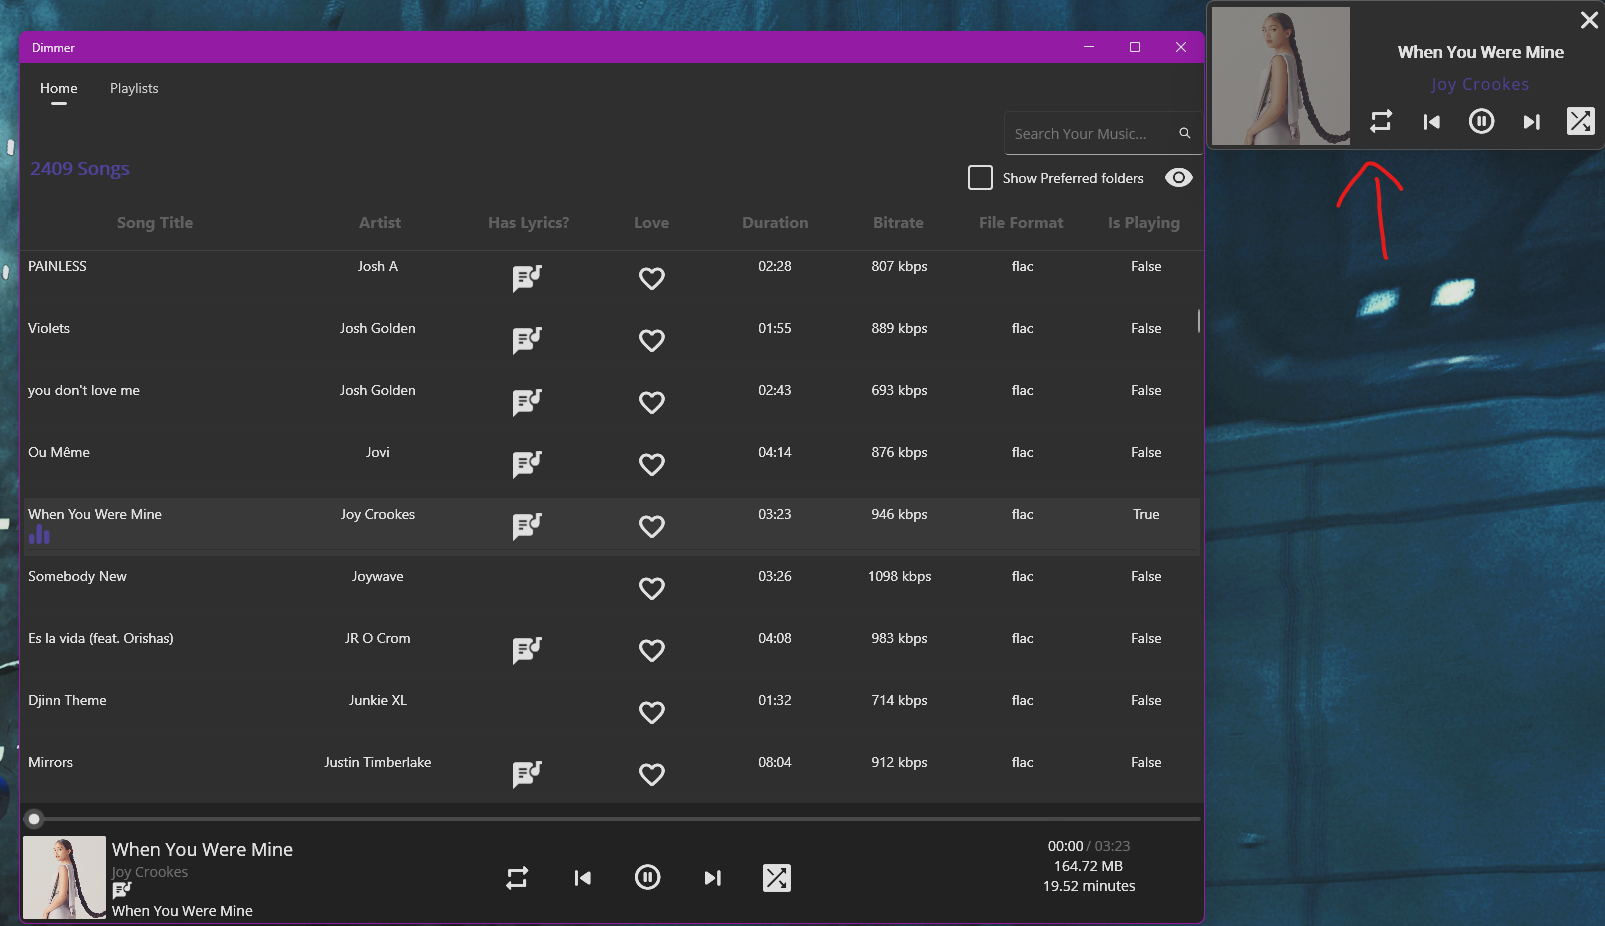The image size is (1605, 926).
Task: Click artist Joywave in list
Action: click(x=378, y=576)
